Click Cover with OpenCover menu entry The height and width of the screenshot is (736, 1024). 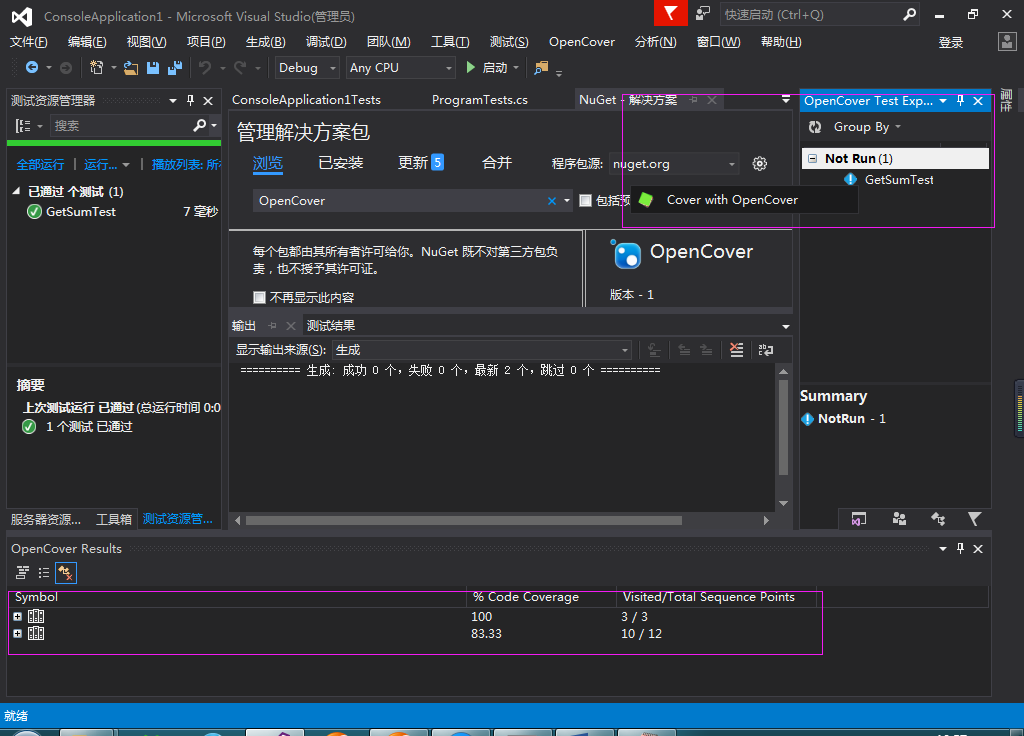(x=744, y=200)
